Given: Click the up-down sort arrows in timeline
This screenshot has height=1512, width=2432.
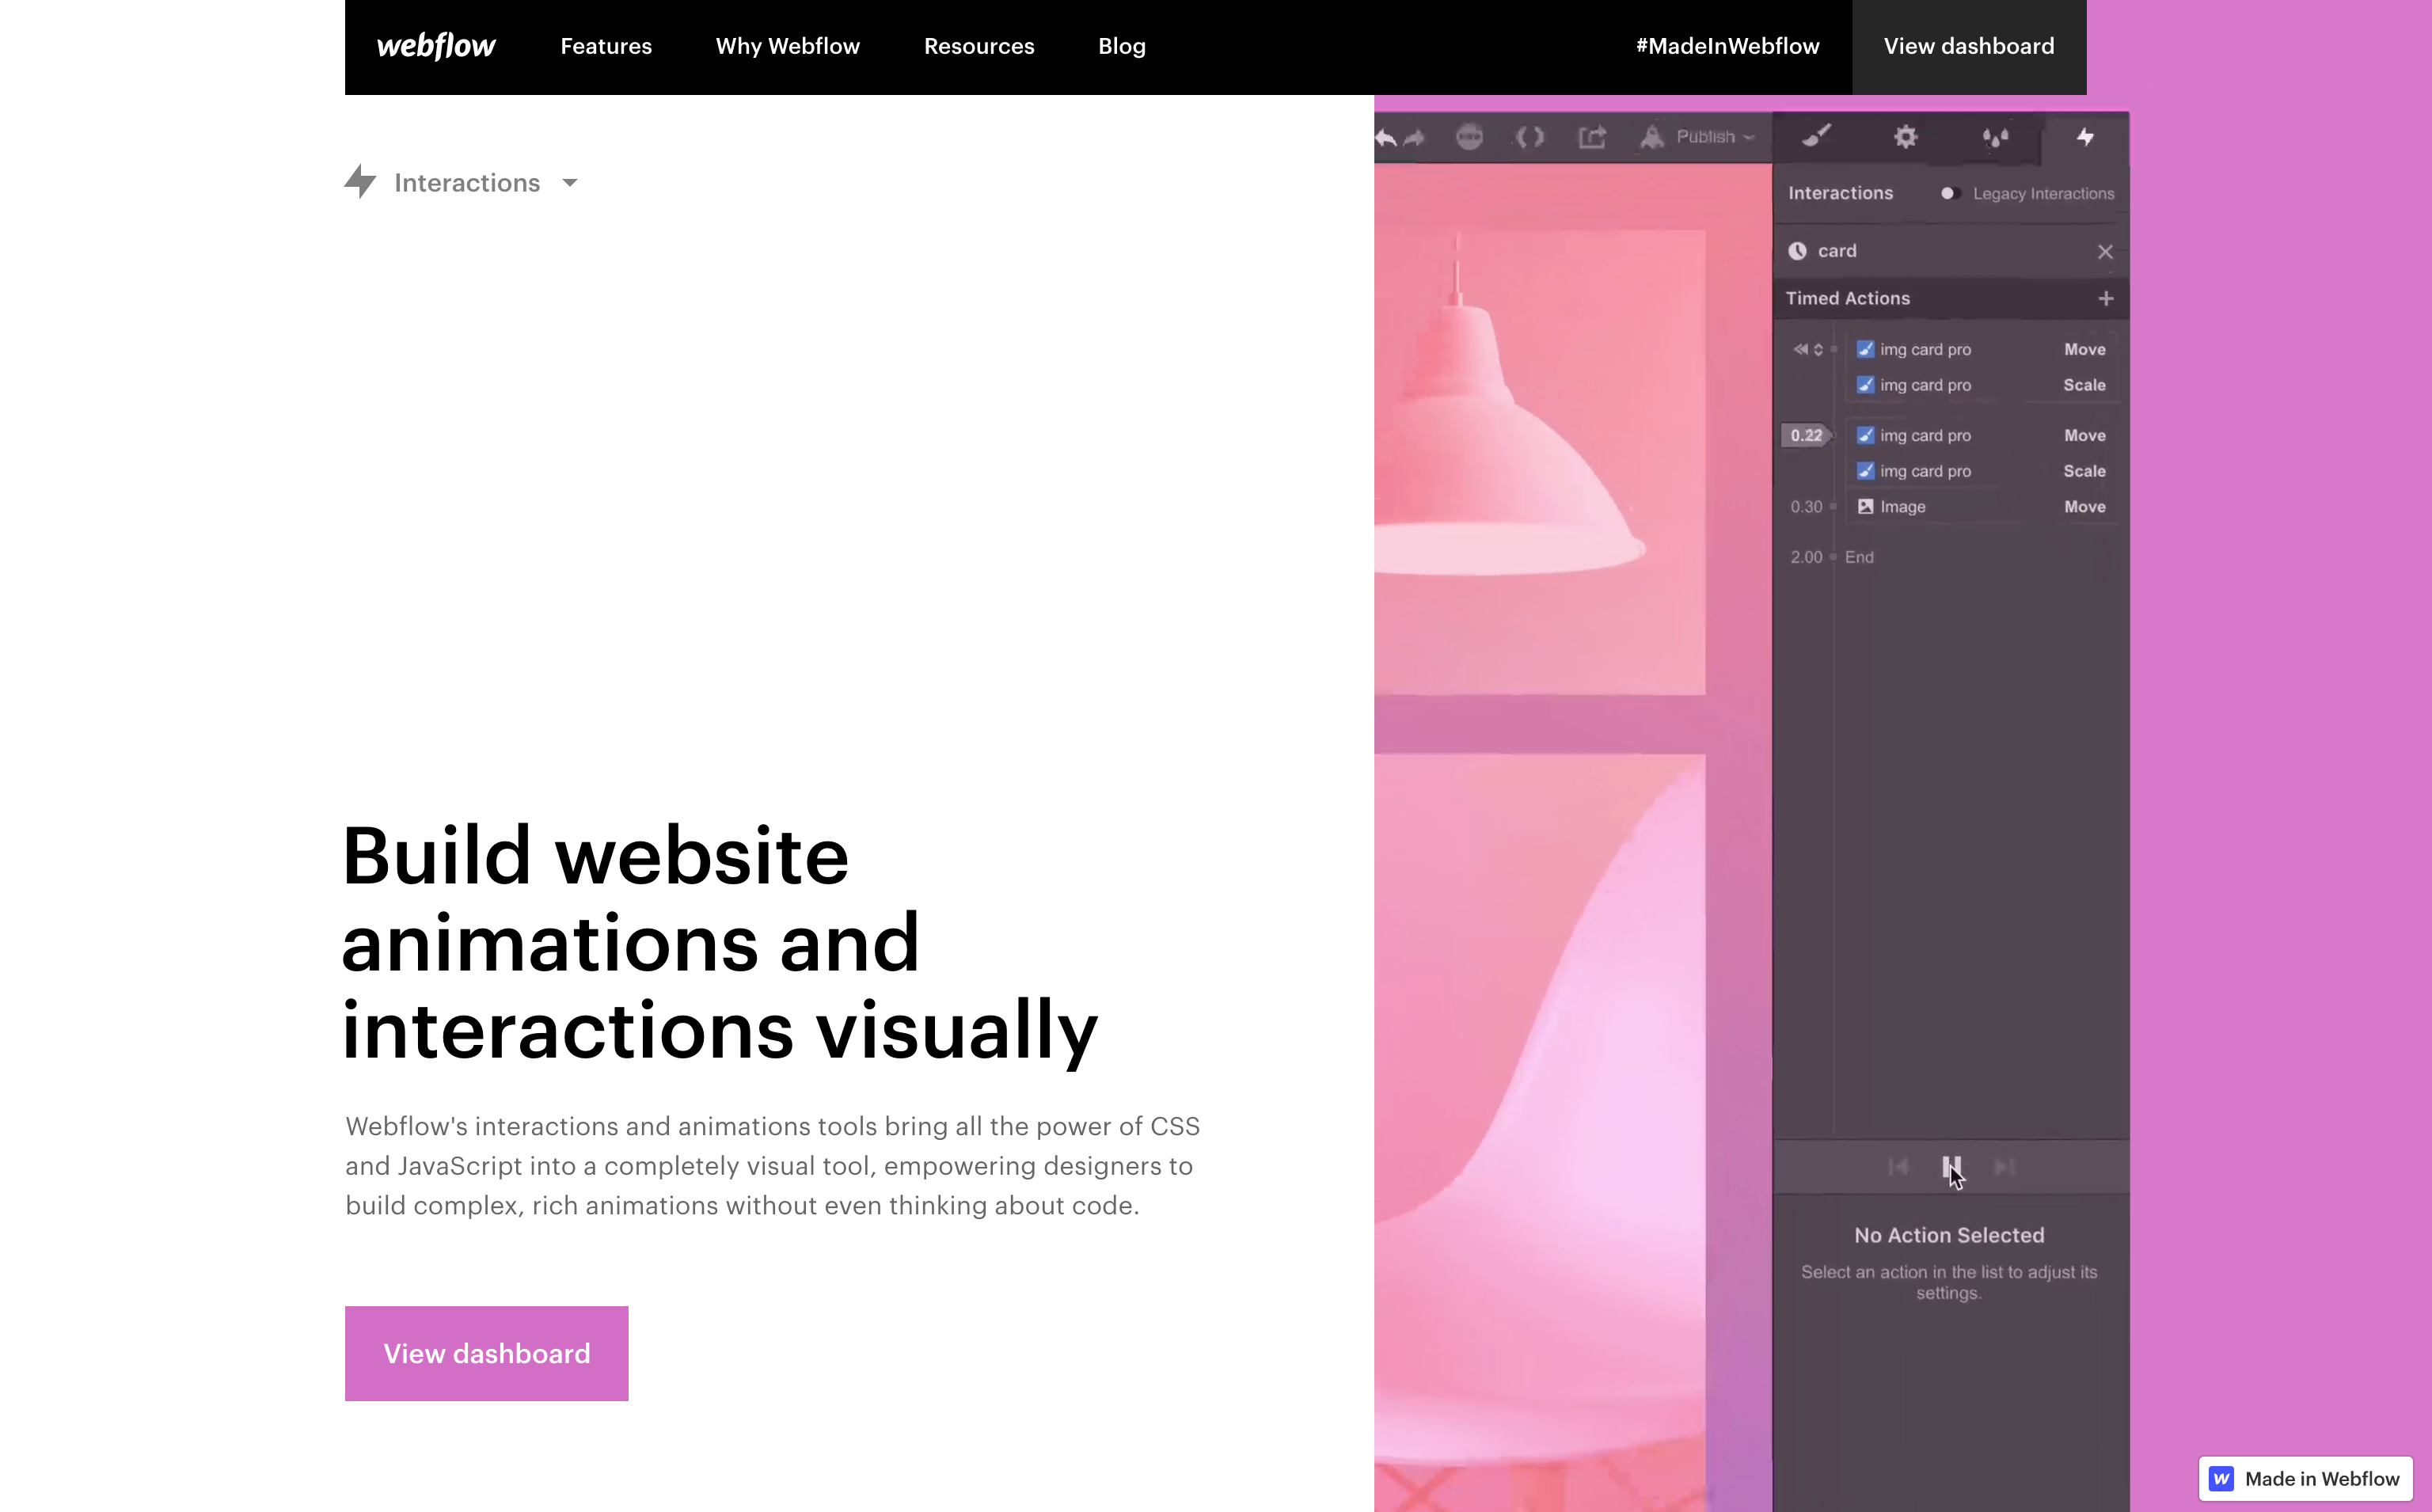Looking at the screenshot, I should (x=1818, y=349).
